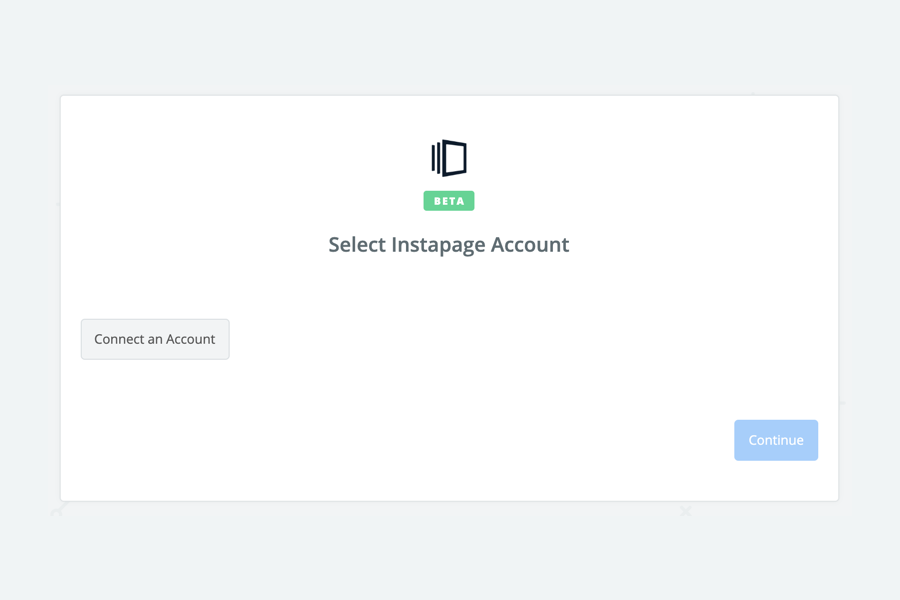Click Connect an Account button

[155, 339]
